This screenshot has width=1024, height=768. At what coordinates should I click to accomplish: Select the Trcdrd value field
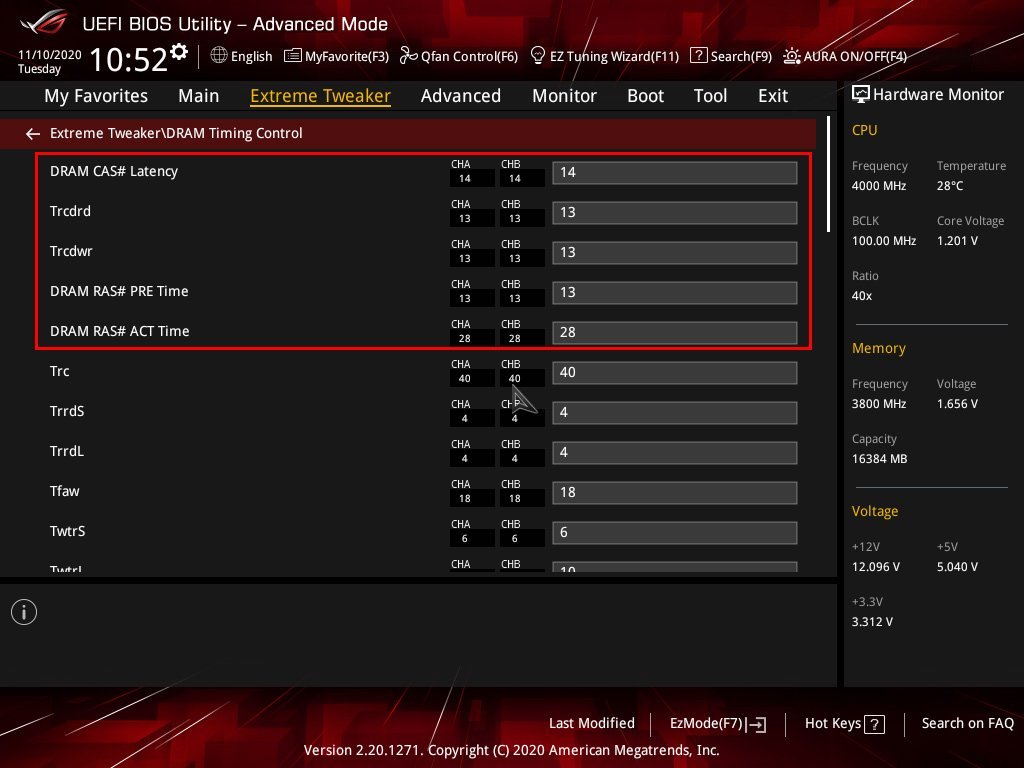[x=675, y=212]
